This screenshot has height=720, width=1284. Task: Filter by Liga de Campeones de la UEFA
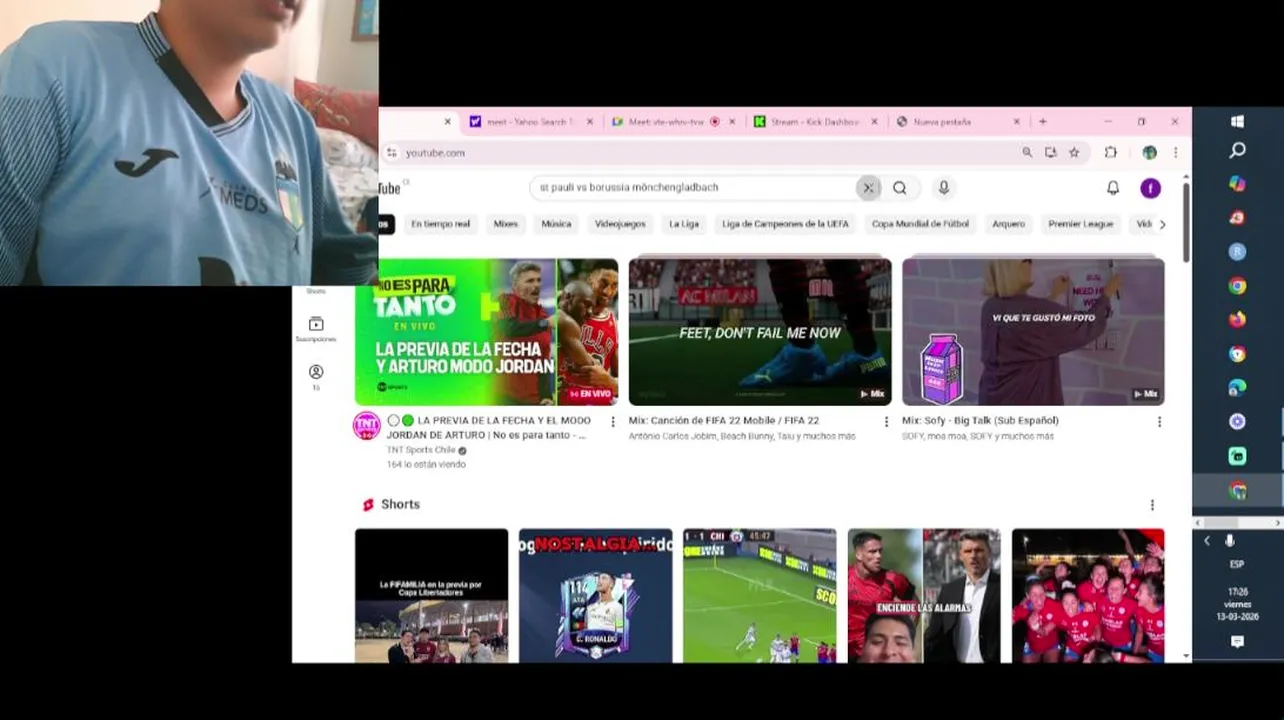pyautogui.click(x=785, y=224)
